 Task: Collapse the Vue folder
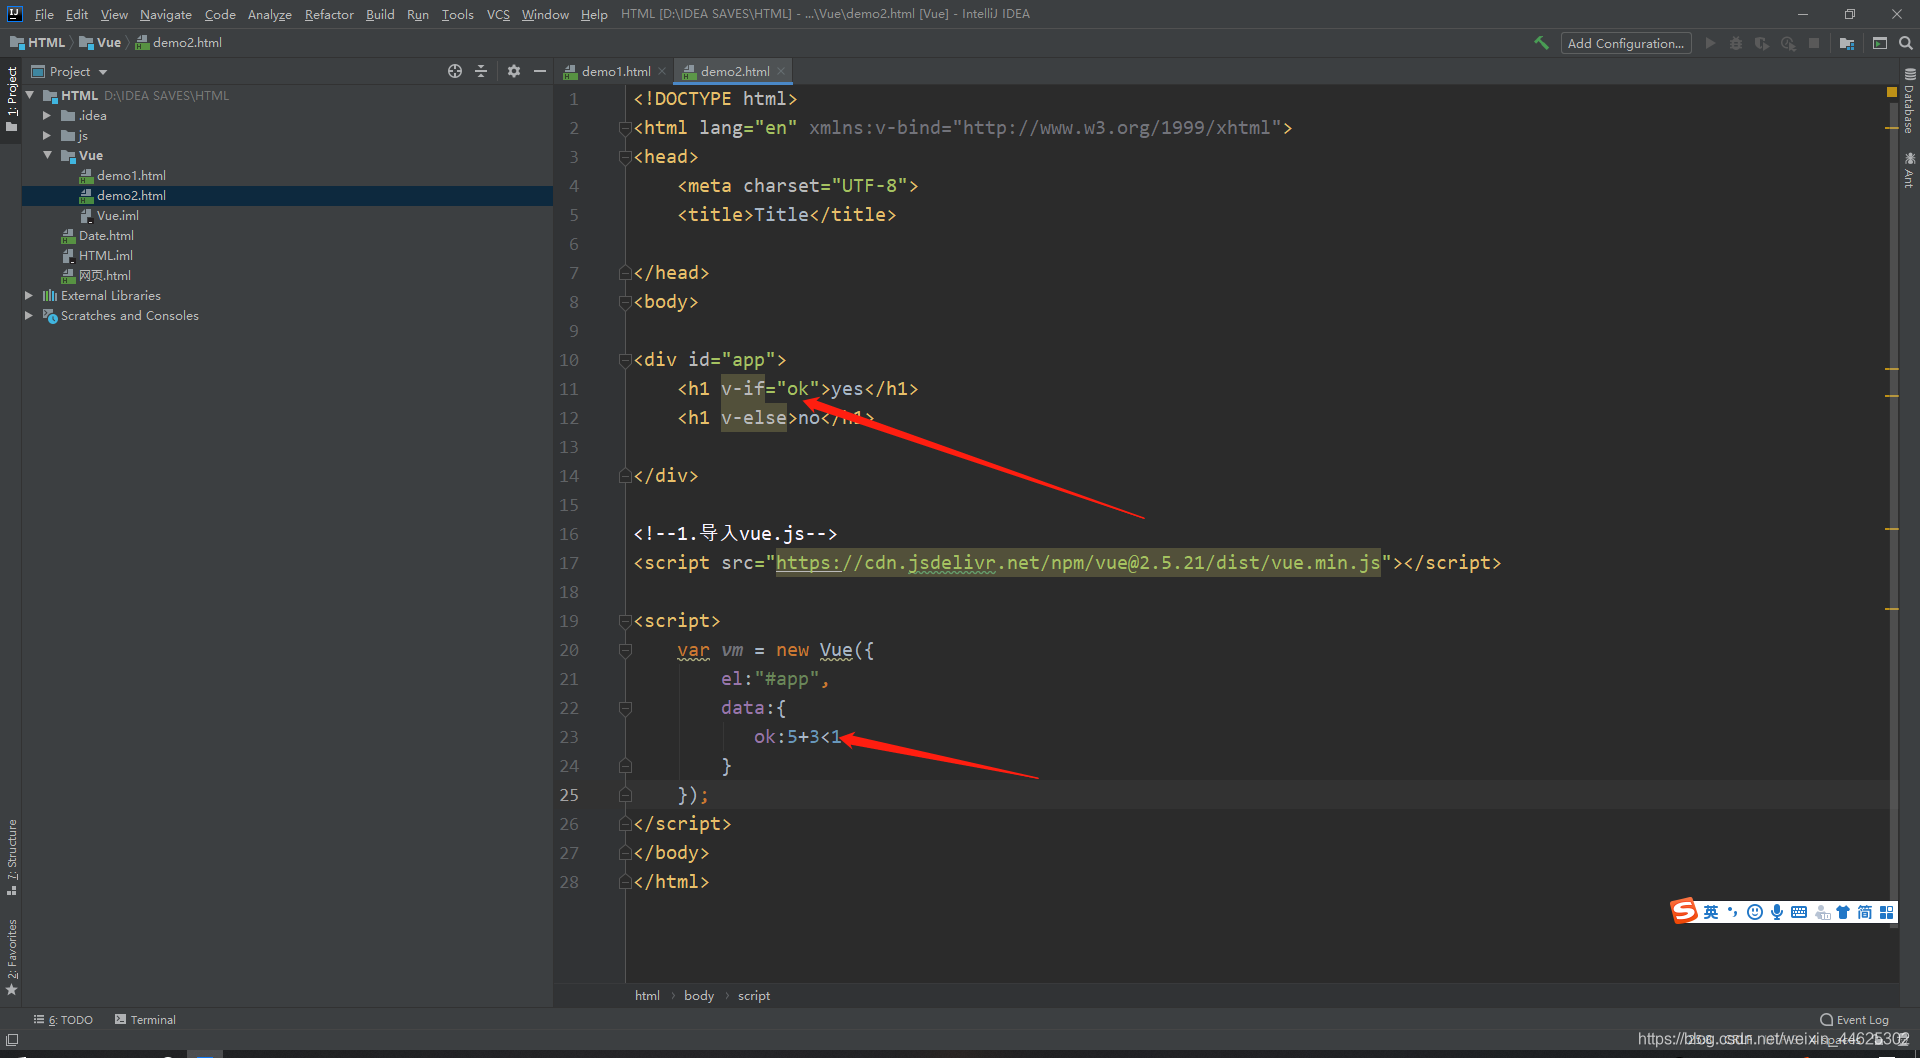click(x=47, y=155)
